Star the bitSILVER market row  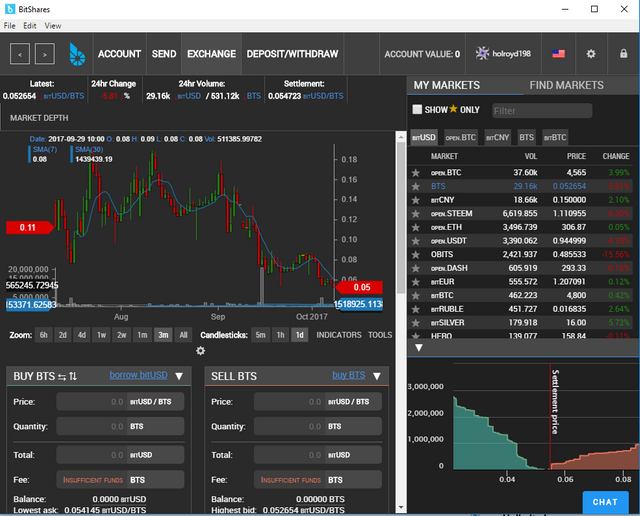tap(416, 323)
